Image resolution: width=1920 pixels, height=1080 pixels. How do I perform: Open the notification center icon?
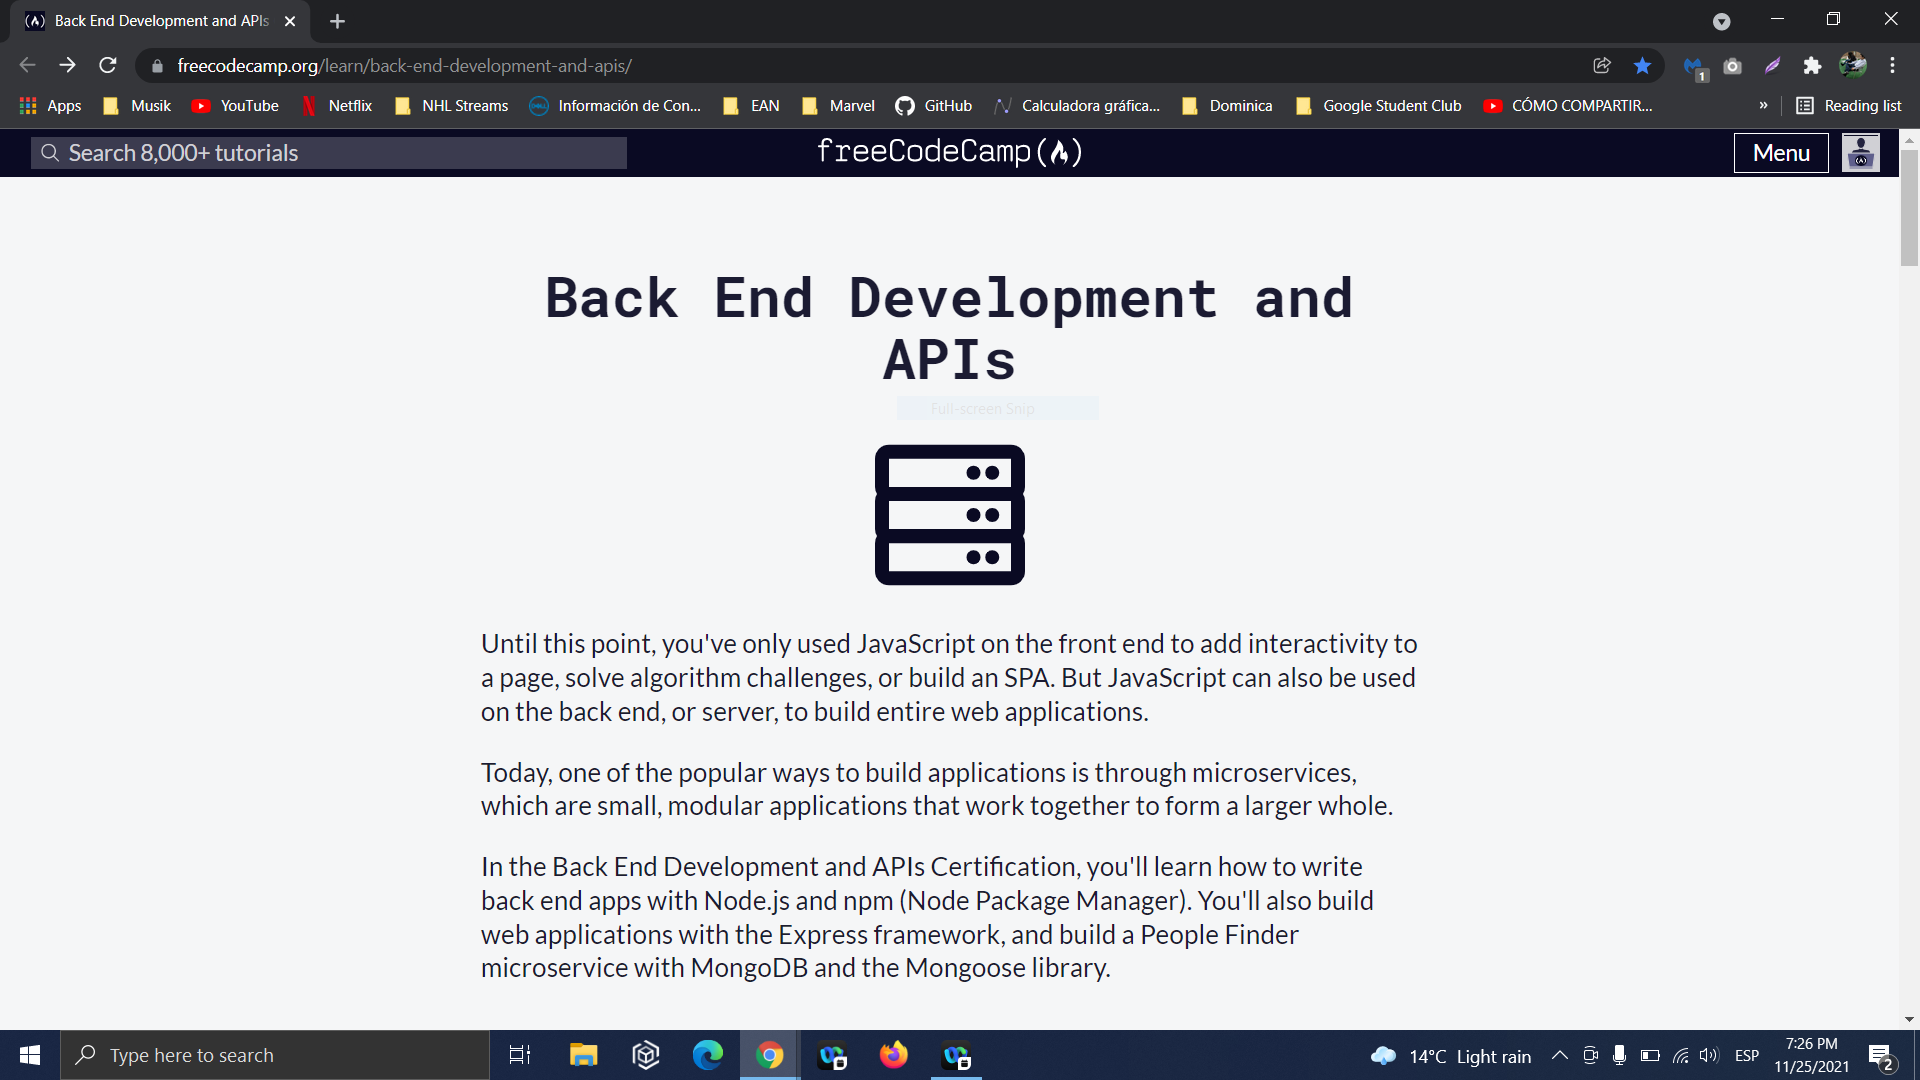click(x=1881, y=1056)
